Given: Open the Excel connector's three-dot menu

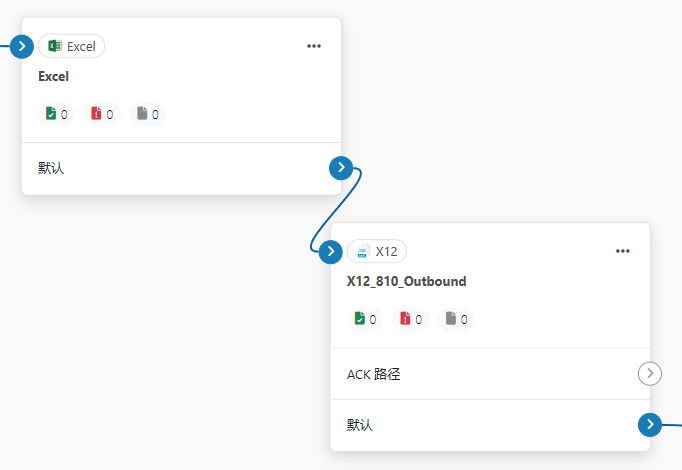Looking at the screenshot, I should pos(314,46).
